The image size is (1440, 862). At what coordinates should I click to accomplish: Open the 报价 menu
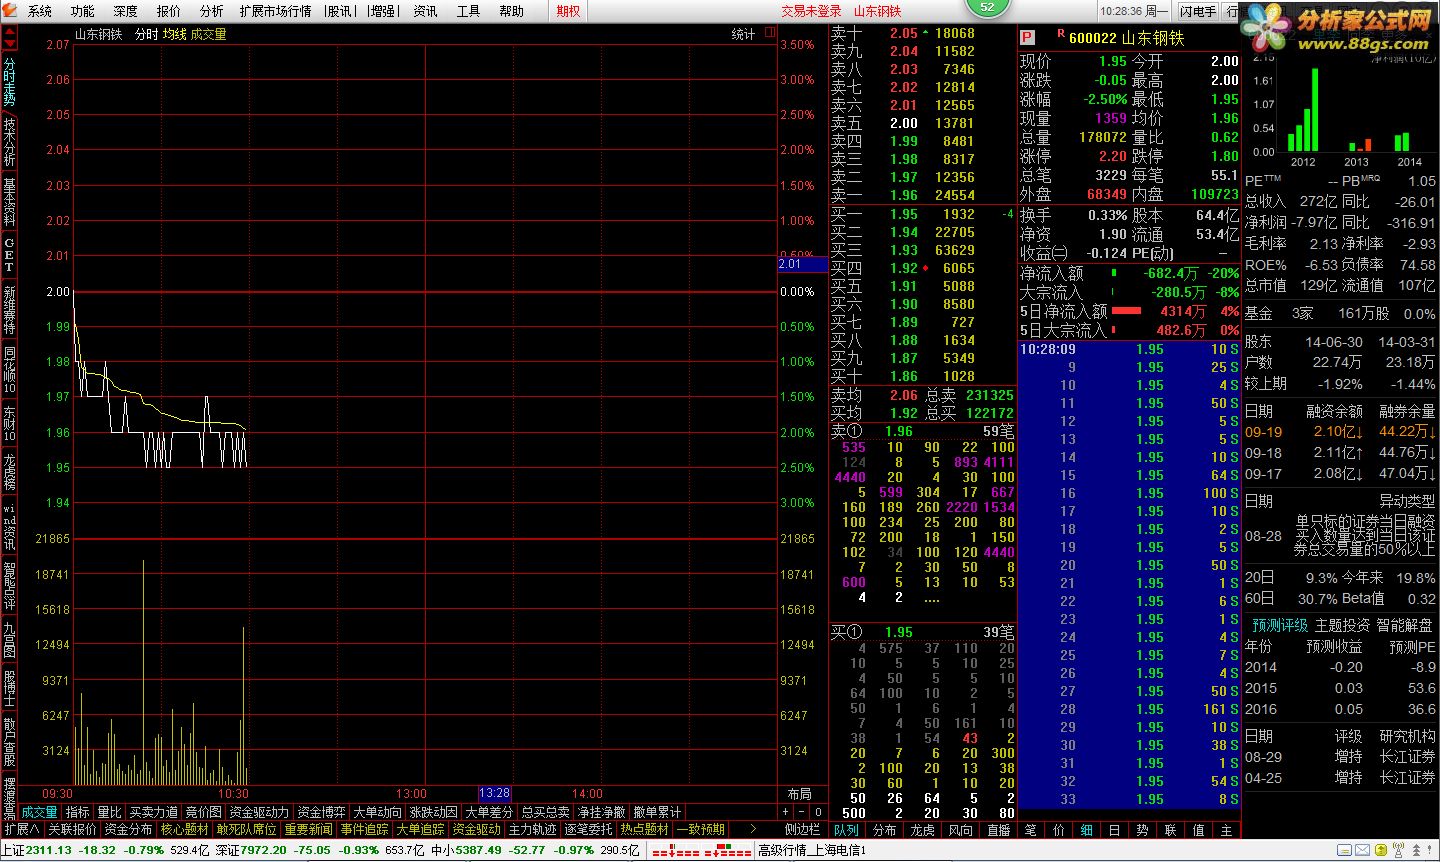[169, 11]
